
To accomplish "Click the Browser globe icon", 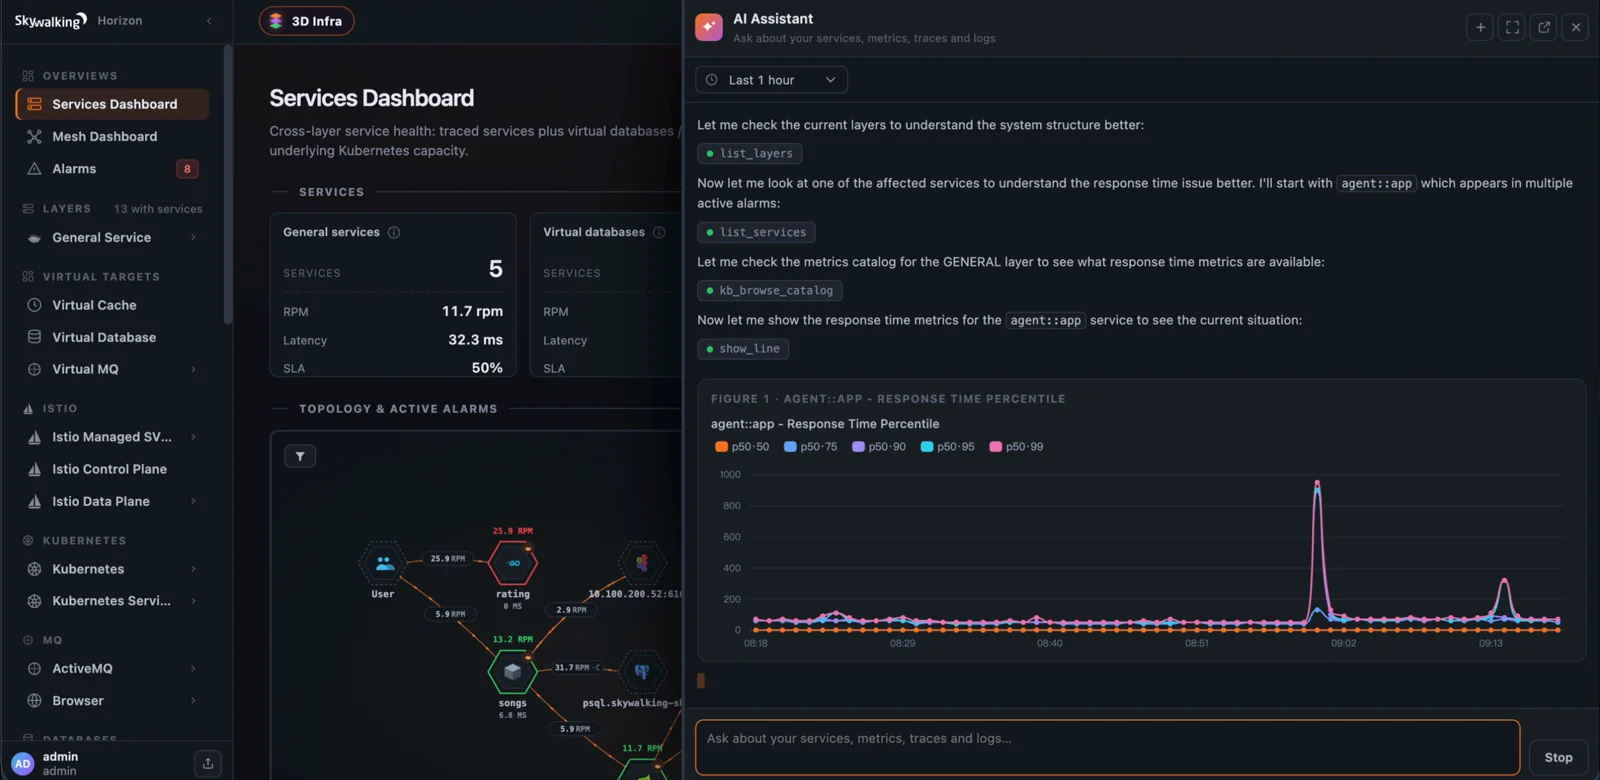I will [34, 701].
